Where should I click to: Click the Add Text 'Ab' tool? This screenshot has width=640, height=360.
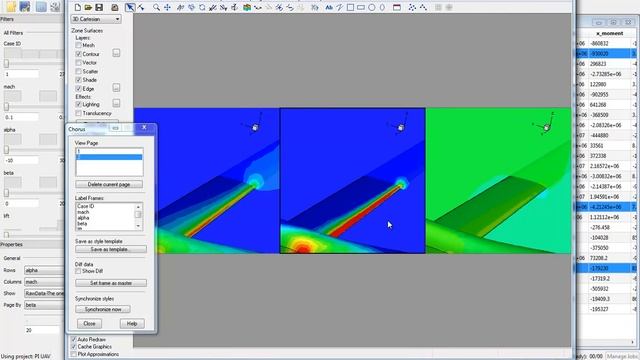(x=329, y=7)
